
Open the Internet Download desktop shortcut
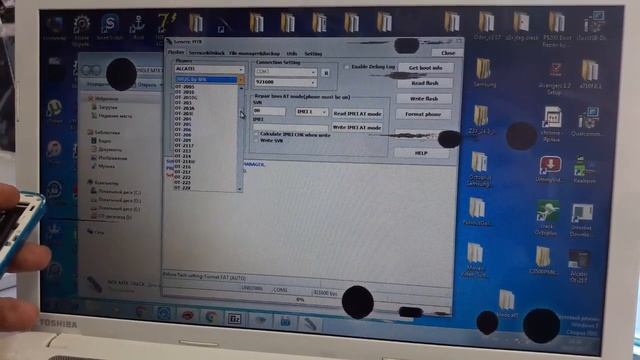pyautogui.click(x=582, y=220)
